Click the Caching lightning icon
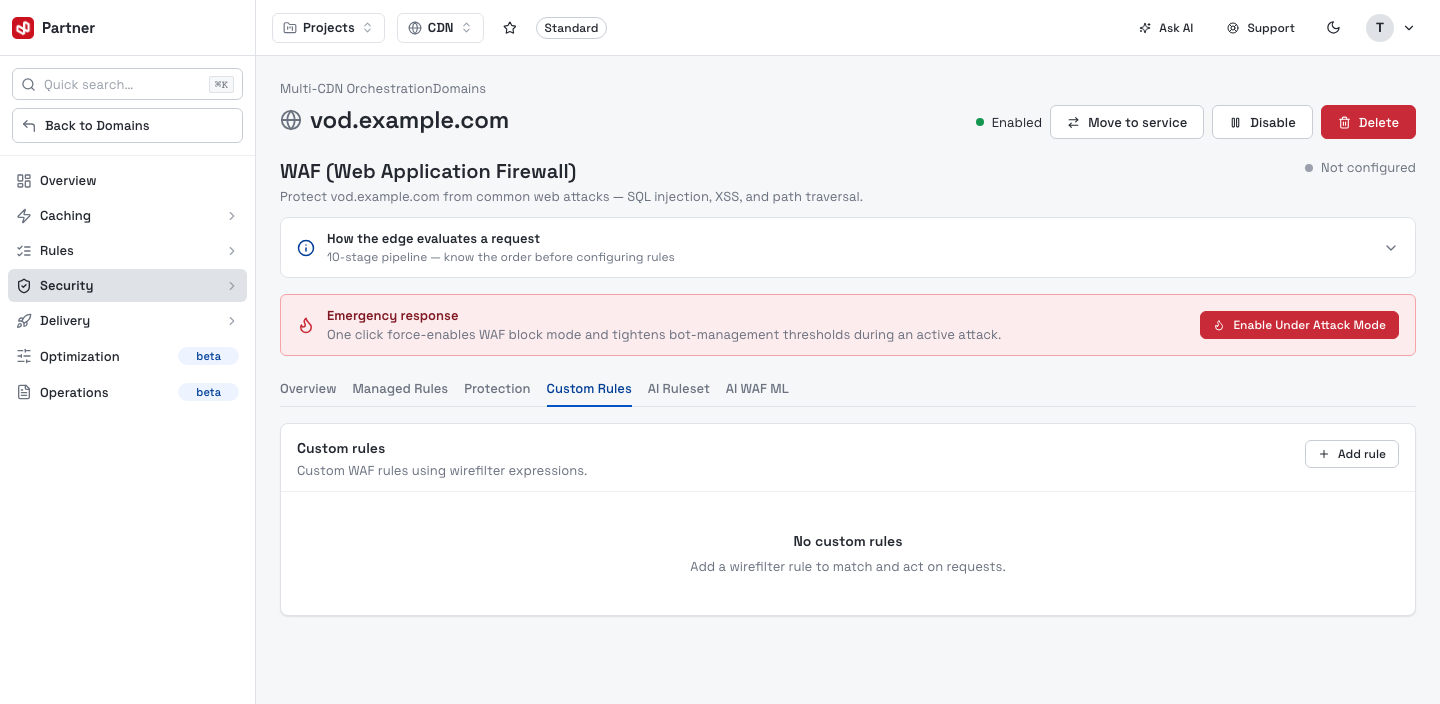The image size is (1440, 704). point(24,216)
